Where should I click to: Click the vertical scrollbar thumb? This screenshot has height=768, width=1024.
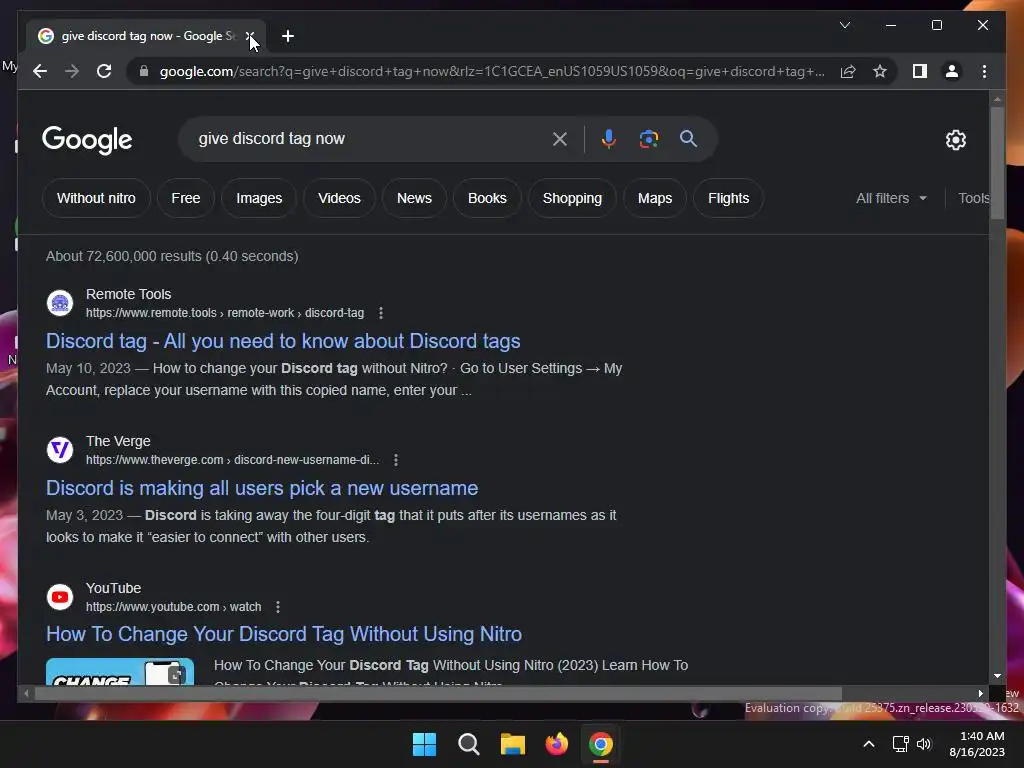pos(997,163)
